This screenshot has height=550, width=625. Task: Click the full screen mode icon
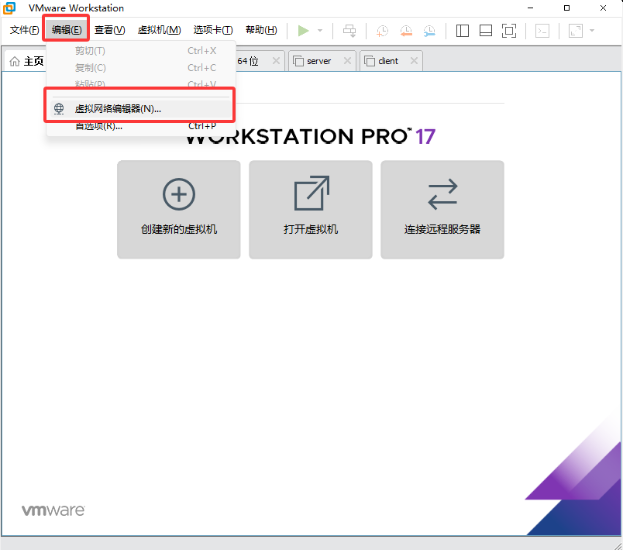click(509, 31)
